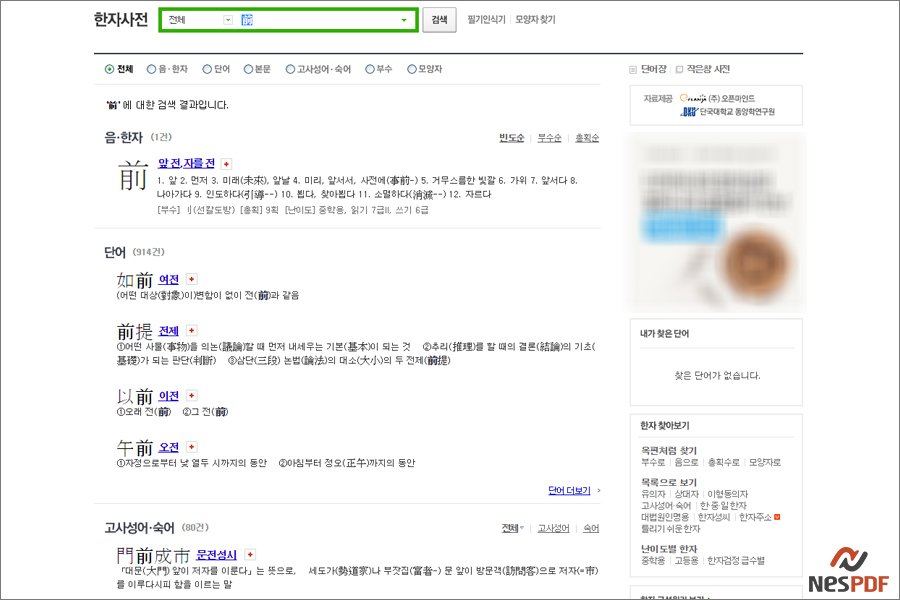Viewport: 900px width, 600px height.
Task: Click the new badge next to 한자주소
Action: 777,517
